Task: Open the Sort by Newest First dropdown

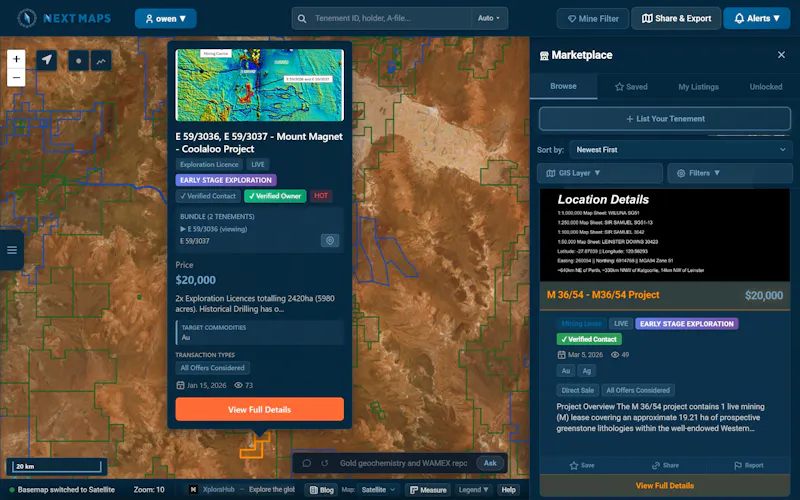Action: tap(681, 149)
